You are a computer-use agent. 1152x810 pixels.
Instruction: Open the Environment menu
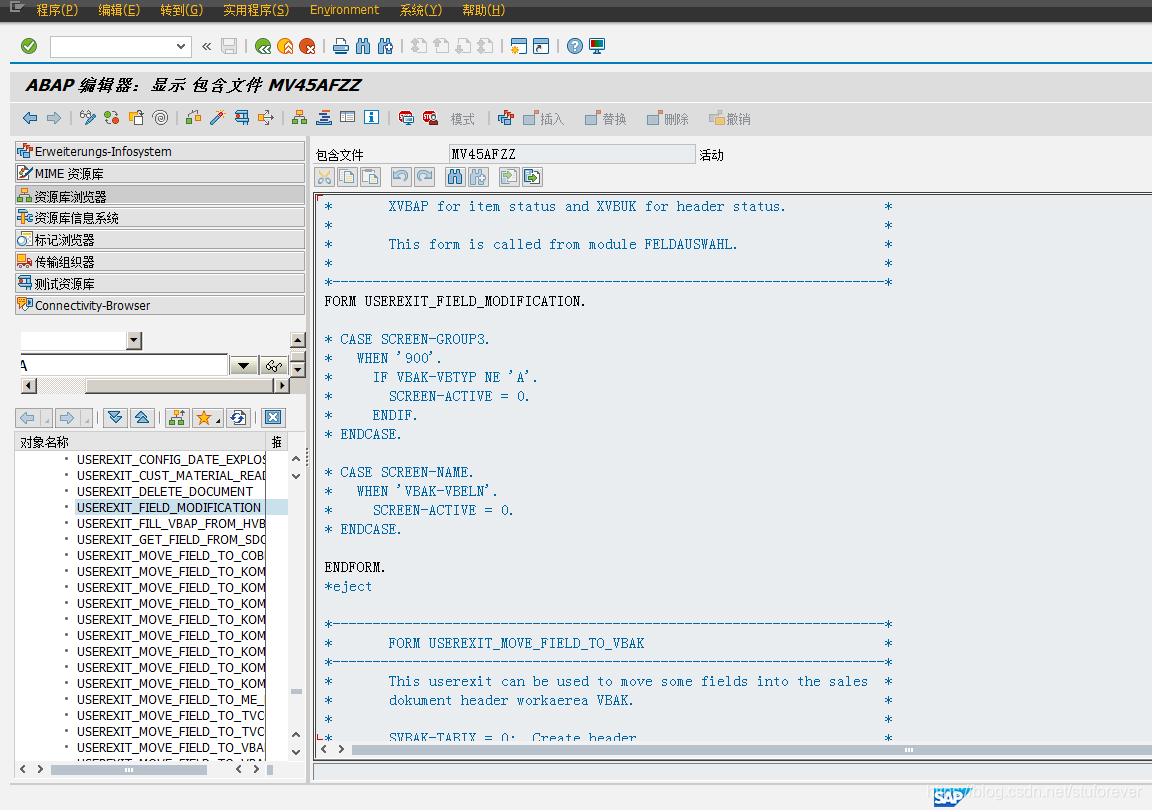[x=345, y=10]
